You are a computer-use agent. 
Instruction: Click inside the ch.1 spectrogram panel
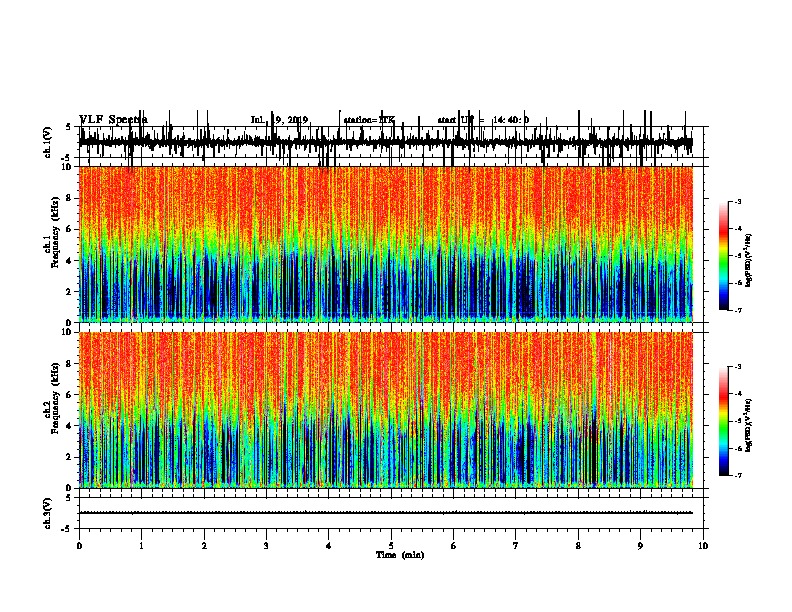(x=386, y=244)
